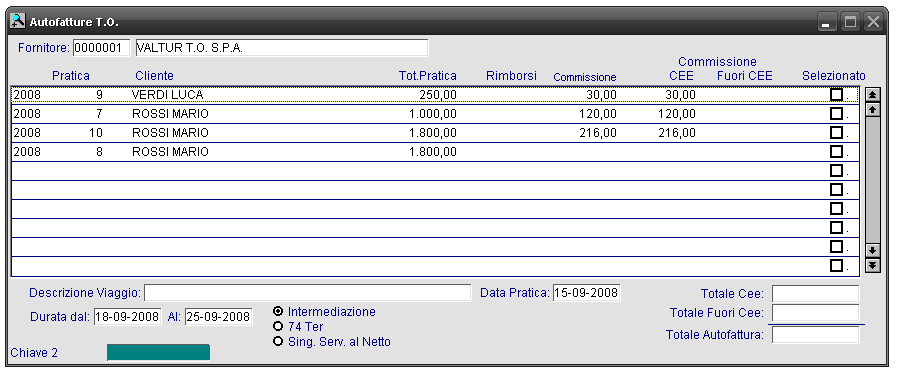Click the Descrizione Viaggio input field
897x376 pixels.
pos(307,293)
